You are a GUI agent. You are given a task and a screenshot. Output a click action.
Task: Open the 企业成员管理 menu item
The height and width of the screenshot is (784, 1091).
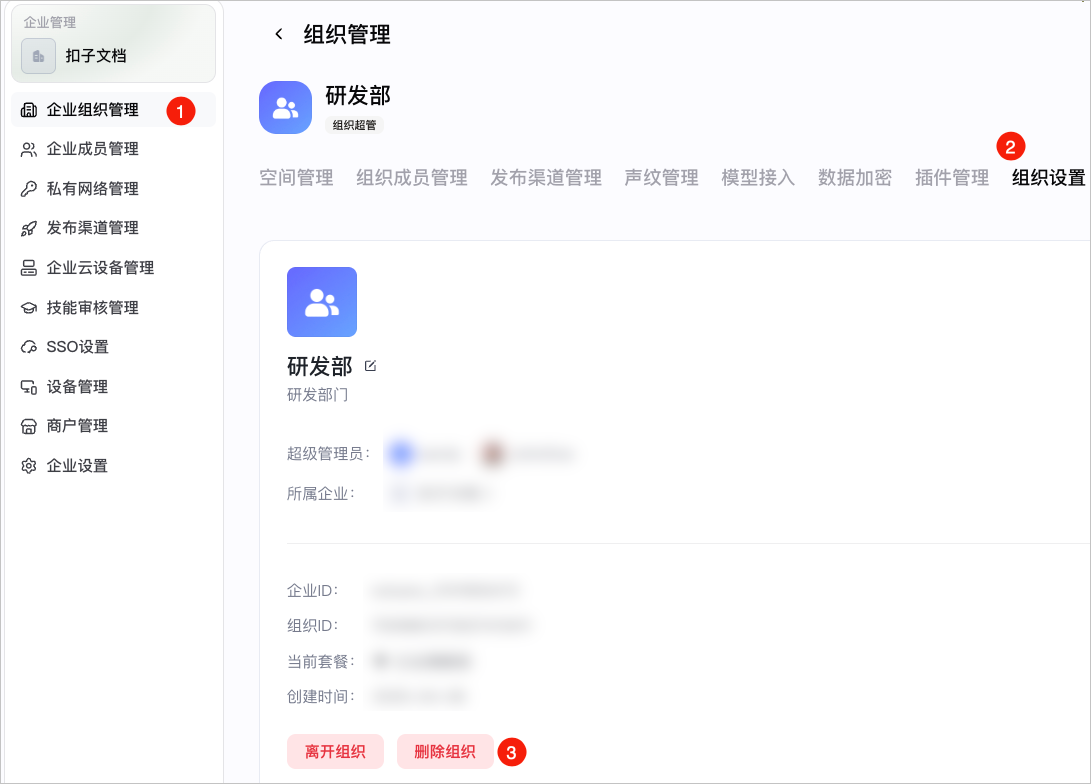coord(113,149)
